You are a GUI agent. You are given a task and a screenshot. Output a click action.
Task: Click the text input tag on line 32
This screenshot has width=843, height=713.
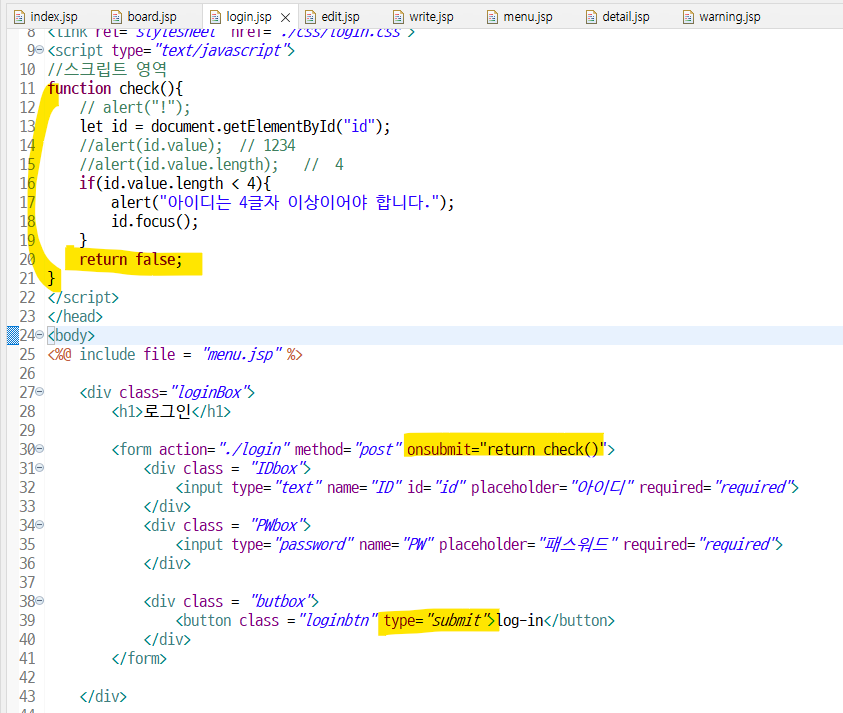(487, 487)
